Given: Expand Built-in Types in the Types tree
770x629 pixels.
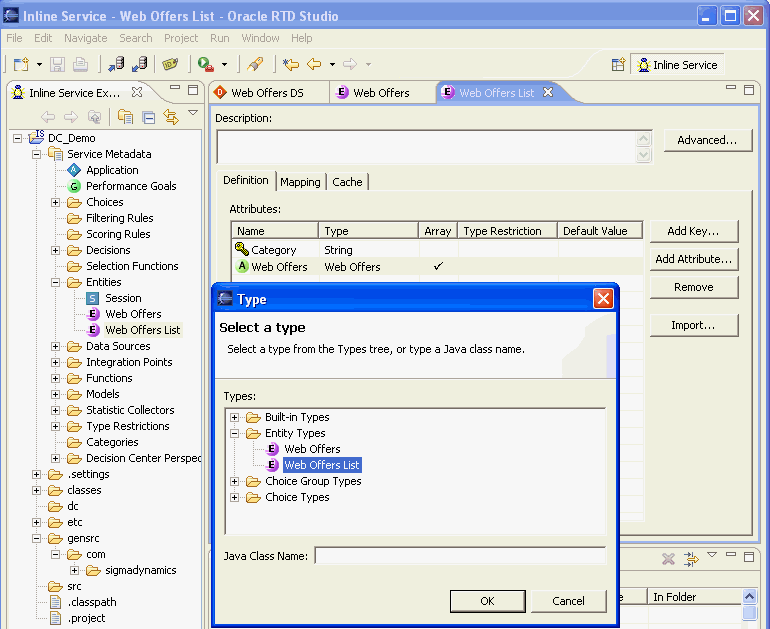Looking at the screenshot, I should 235,417.
